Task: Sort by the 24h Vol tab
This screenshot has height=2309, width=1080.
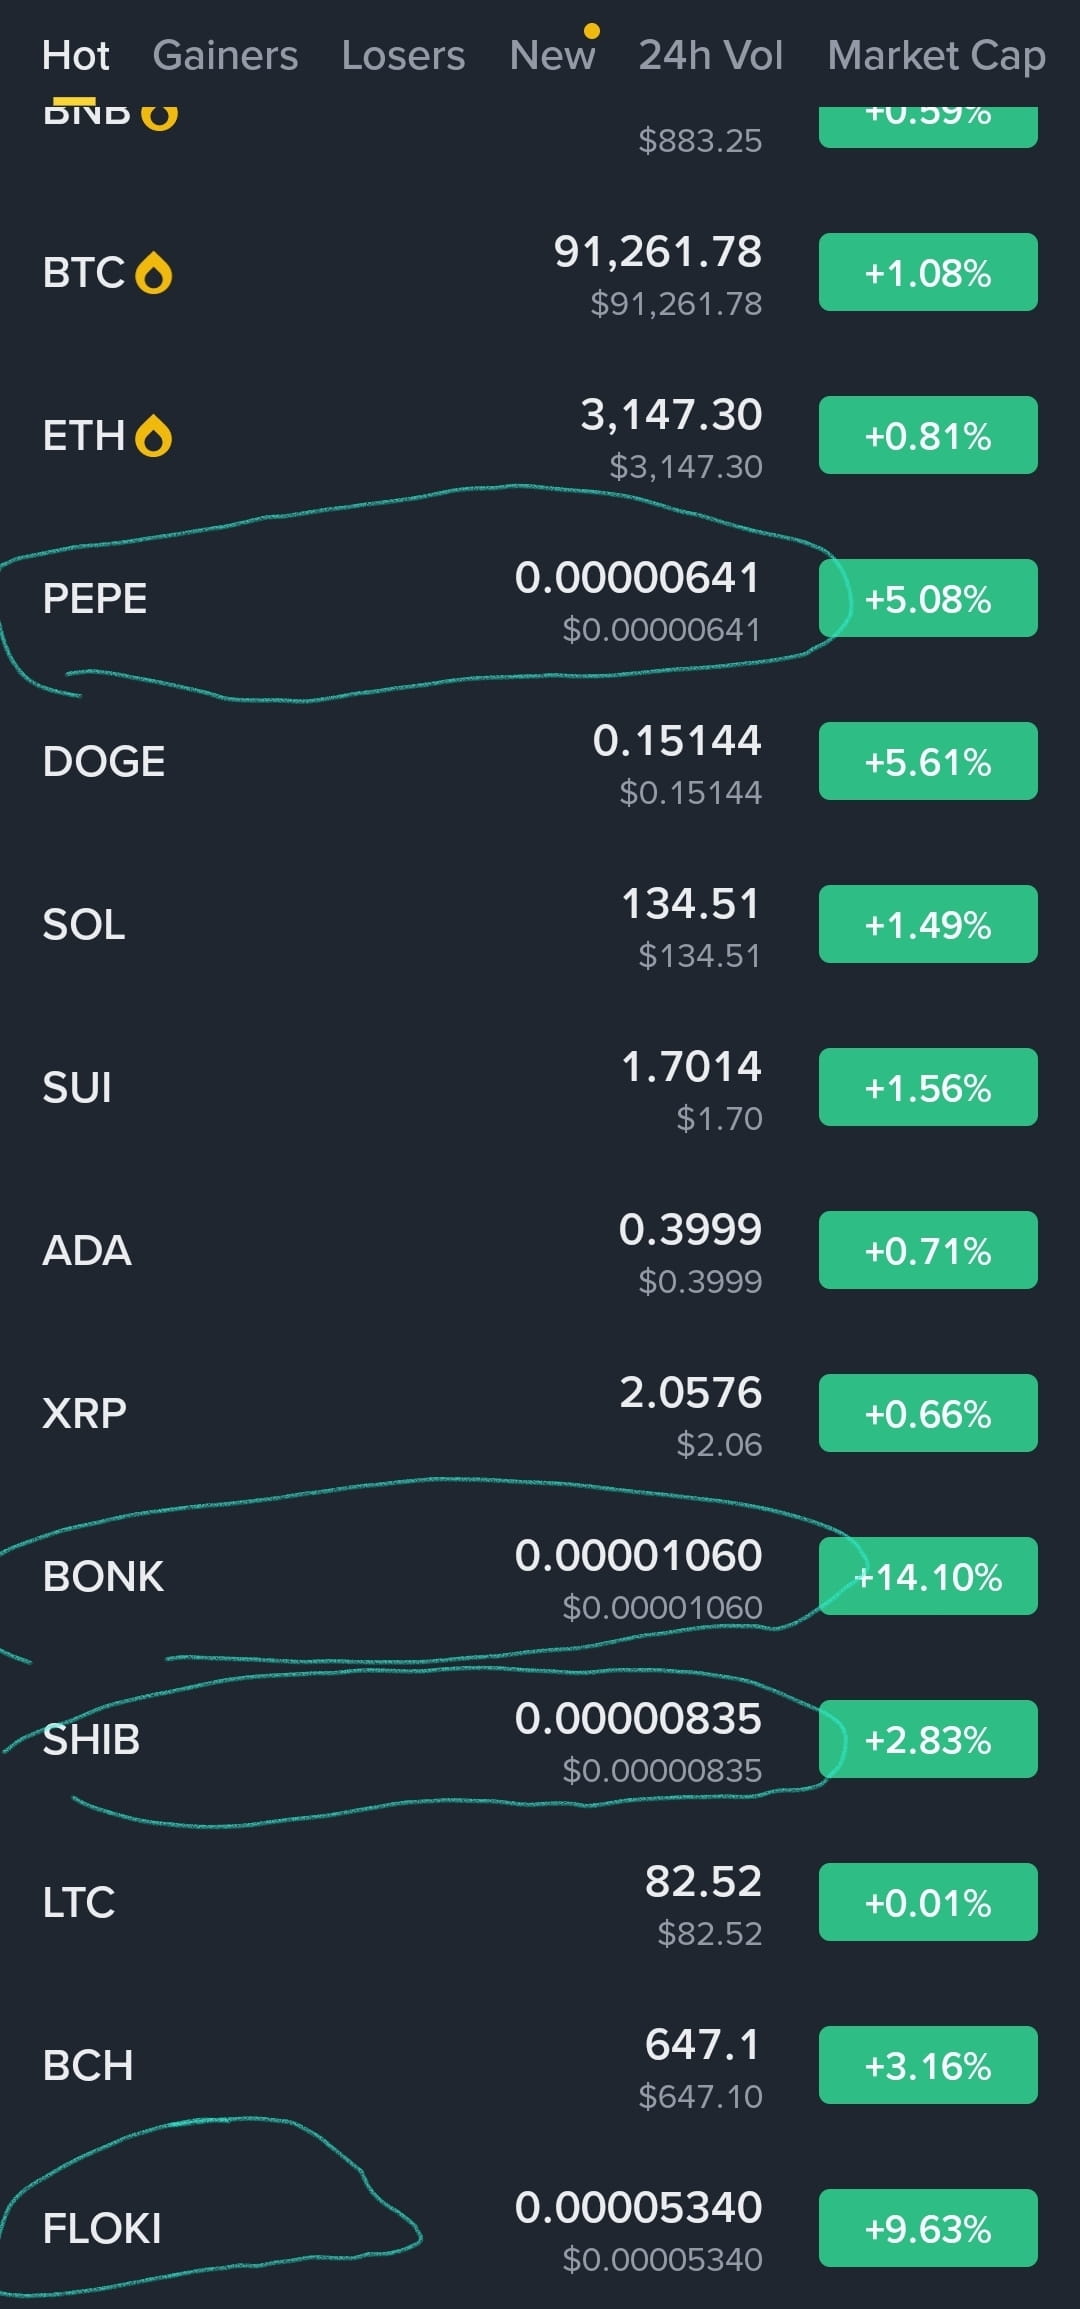Action: (x=710, y=55)
